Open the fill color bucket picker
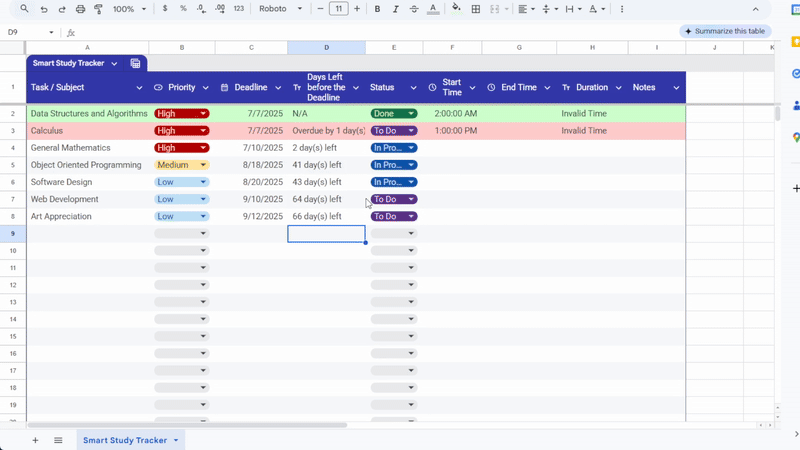Screen dimensions: 800x450 click(x=457, y=9)
